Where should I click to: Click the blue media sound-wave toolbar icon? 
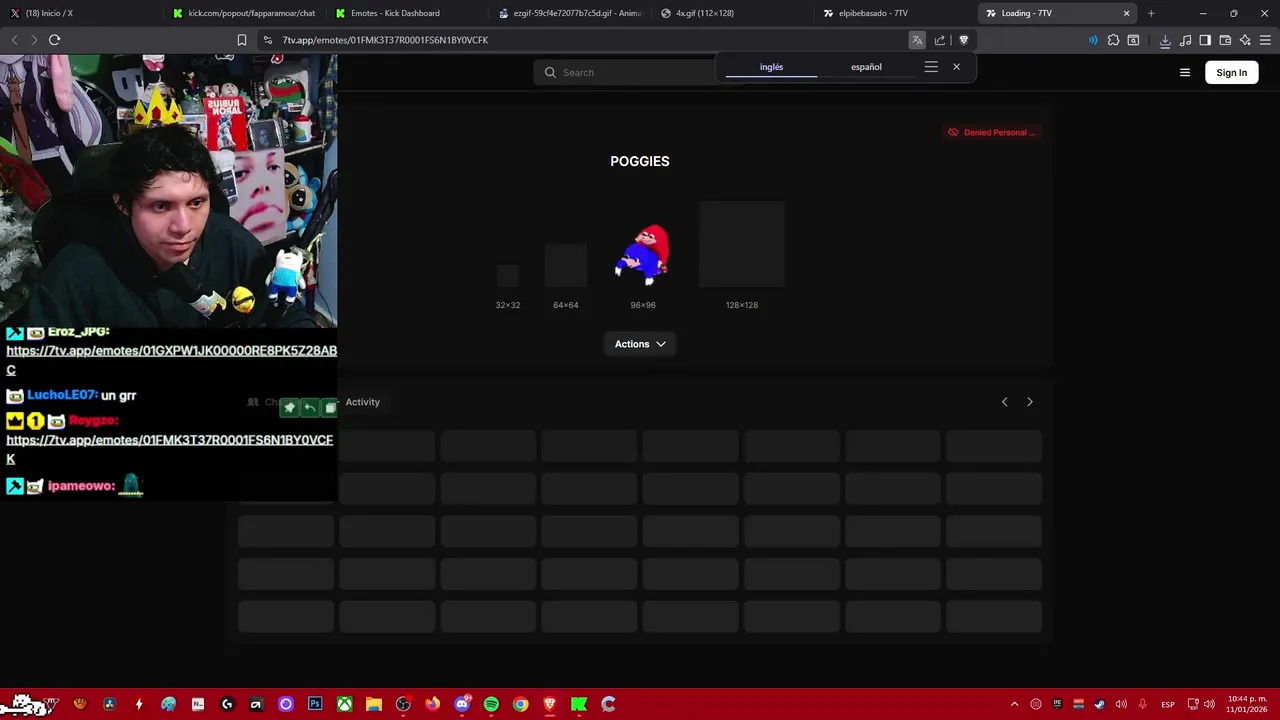1093,40
